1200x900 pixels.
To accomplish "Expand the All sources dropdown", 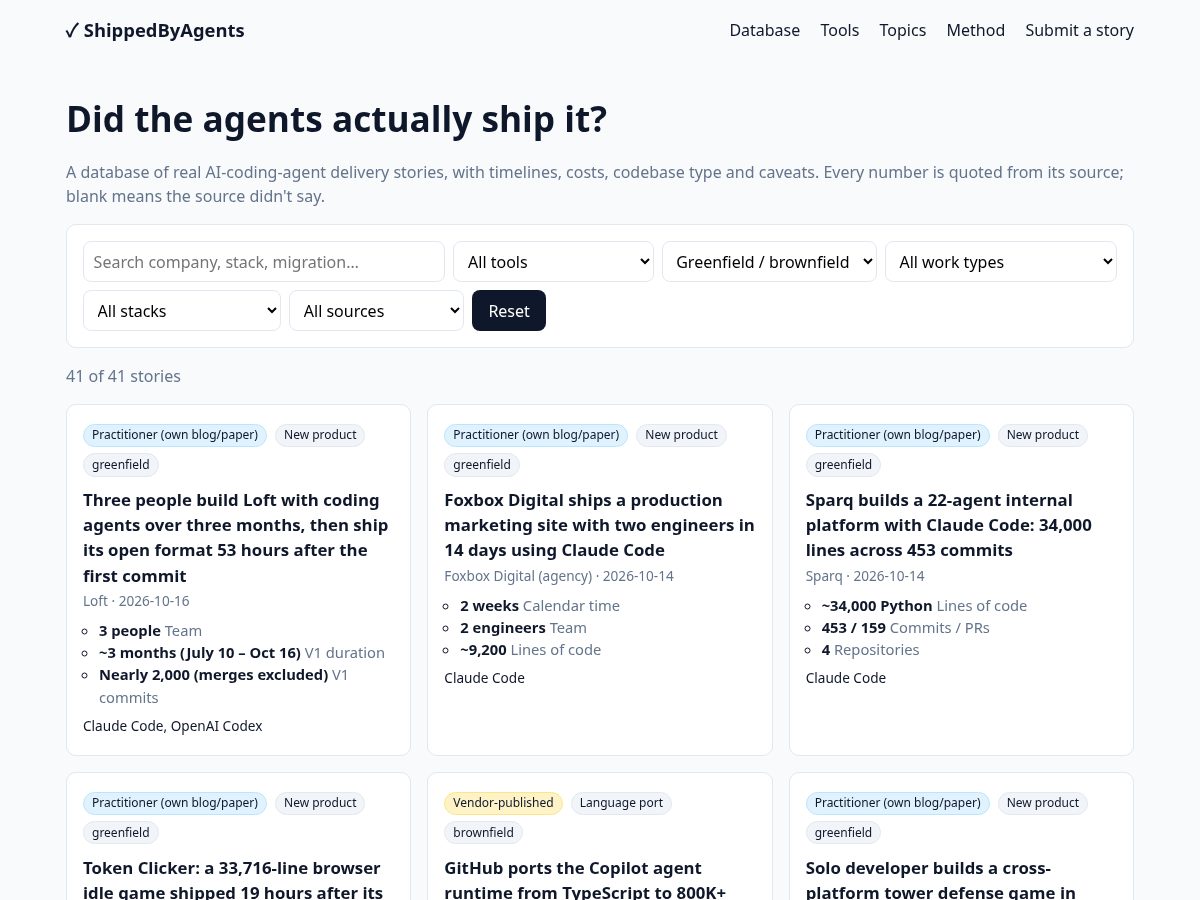I will [376, 311].
